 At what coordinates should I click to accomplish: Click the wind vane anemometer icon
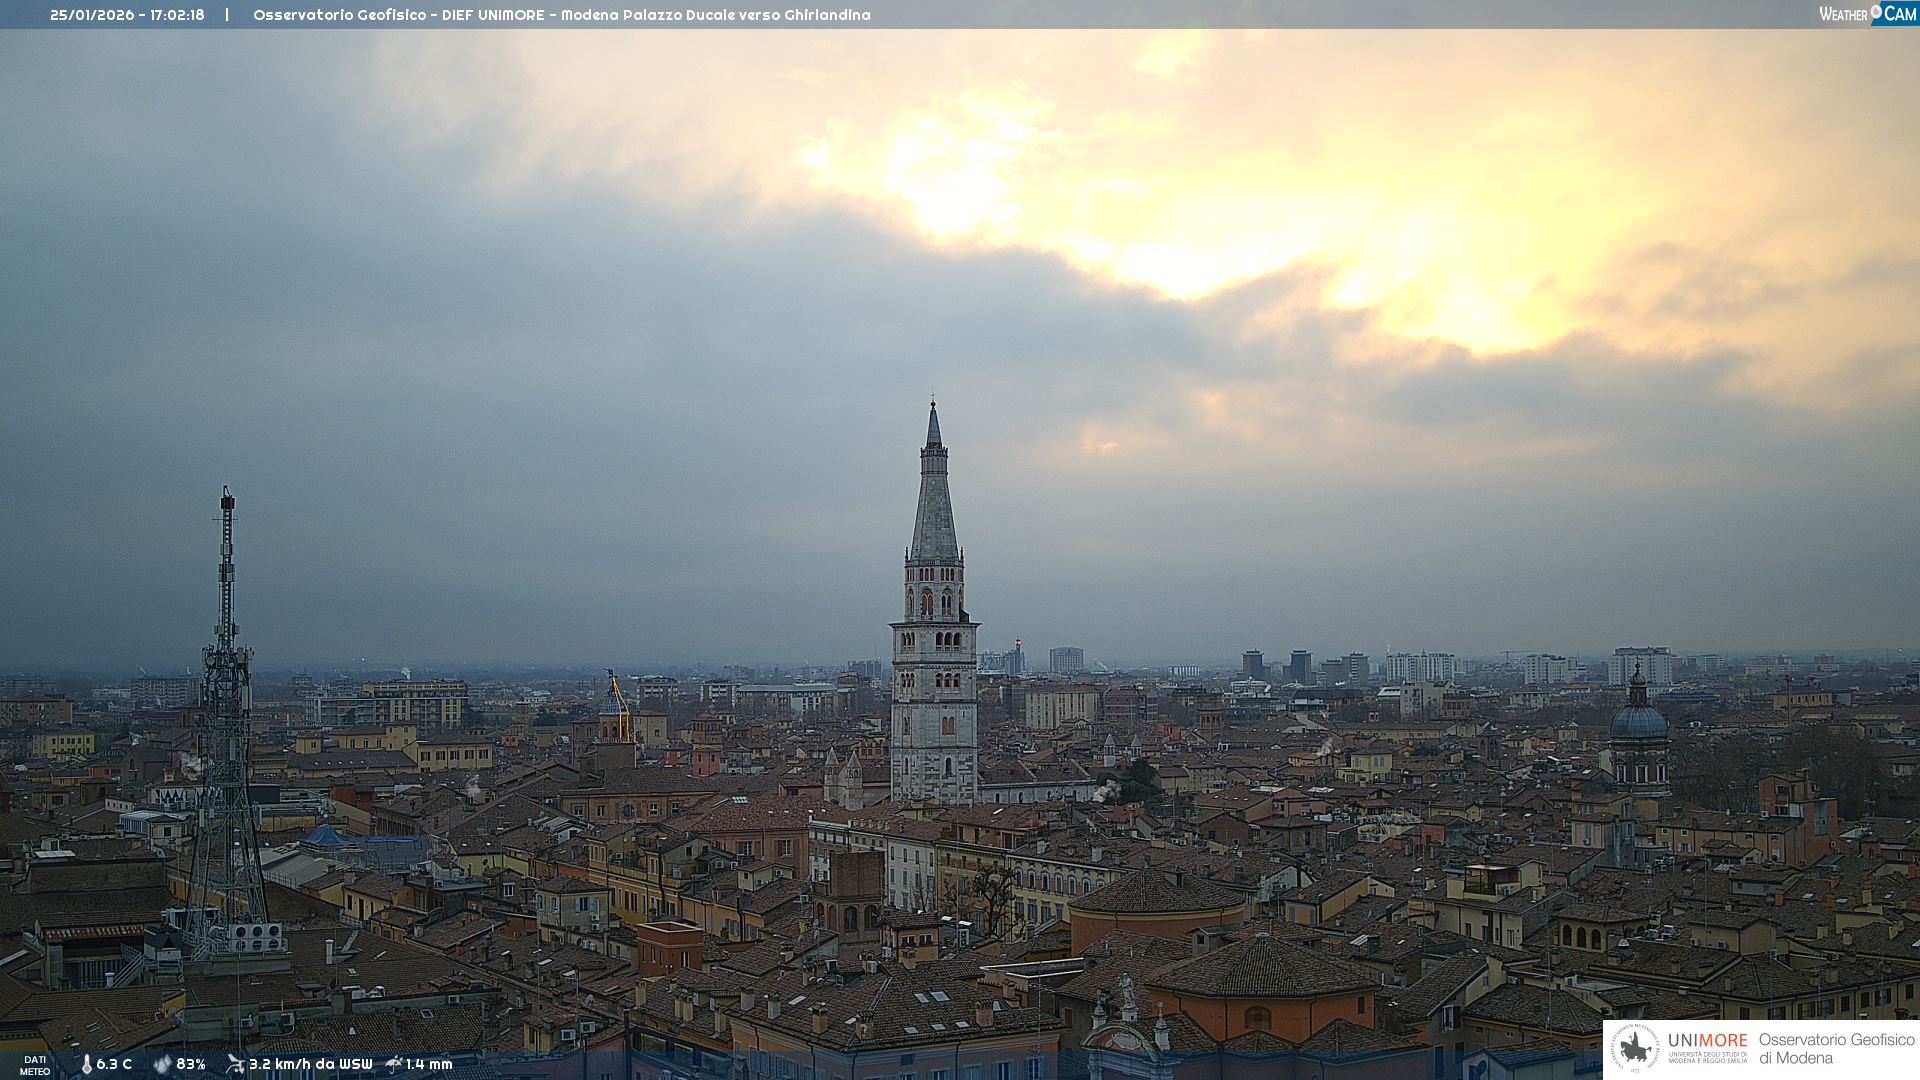[x=235, y=1064]
